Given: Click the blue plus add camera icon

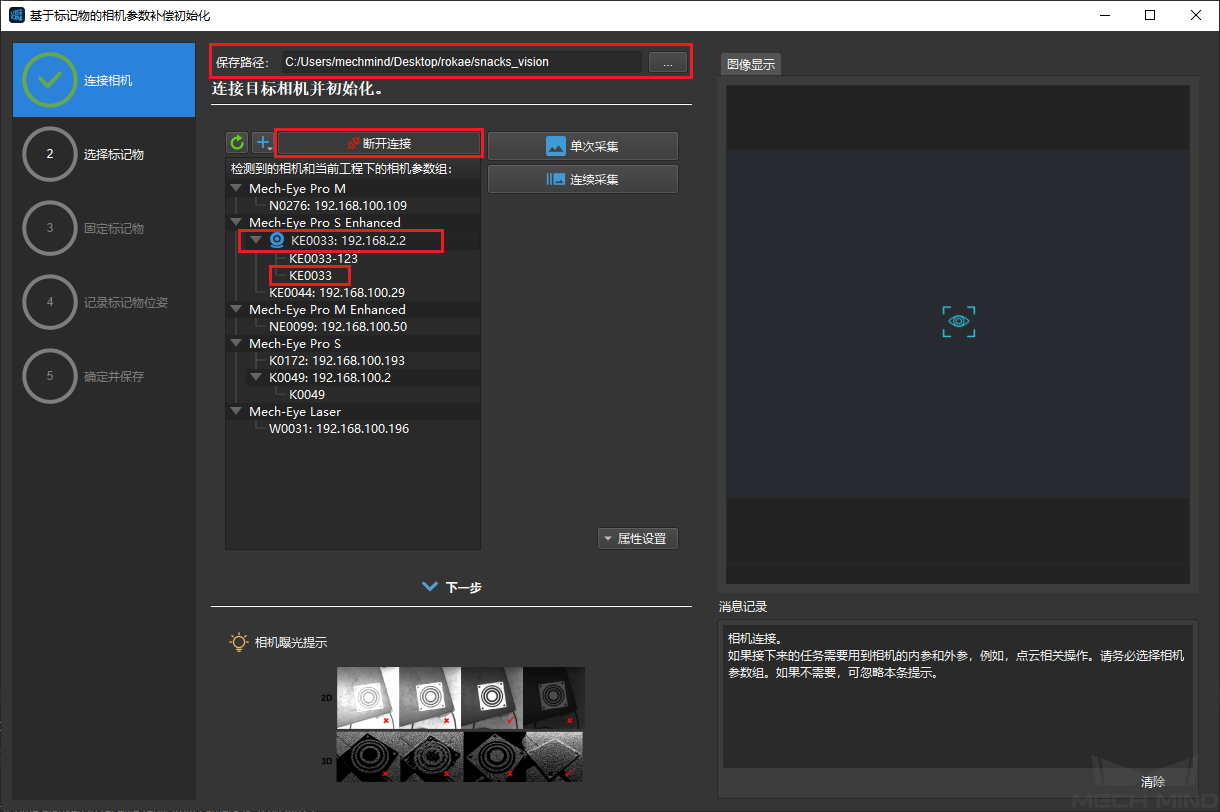Looking at the screenshot, I should [x=263, y=143].
